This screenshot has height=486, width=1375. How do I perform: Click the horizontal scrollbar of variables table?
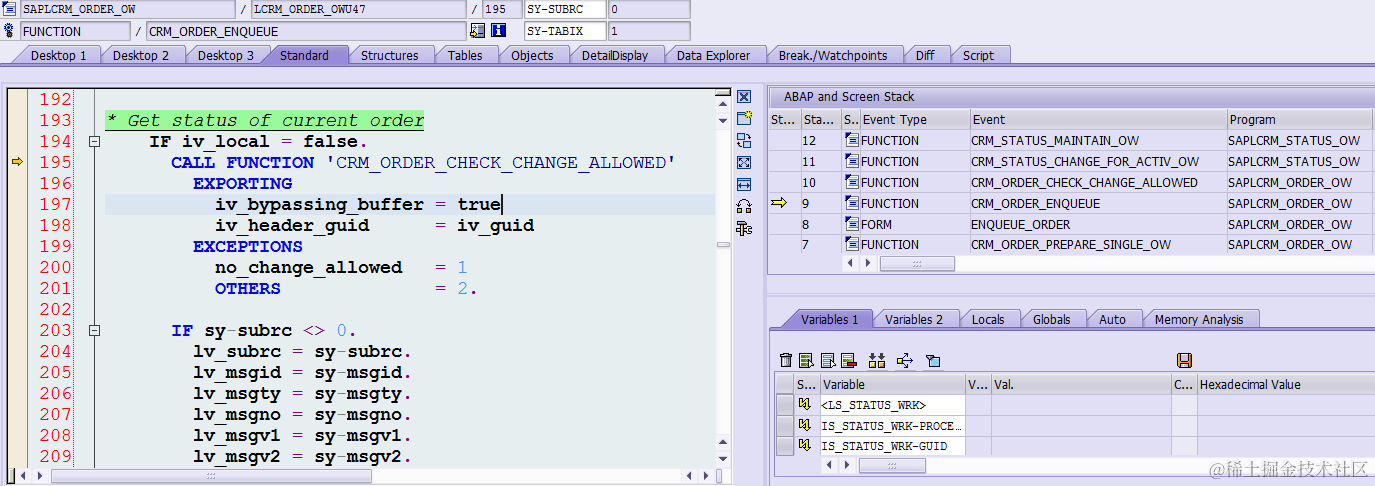point(892,465)
